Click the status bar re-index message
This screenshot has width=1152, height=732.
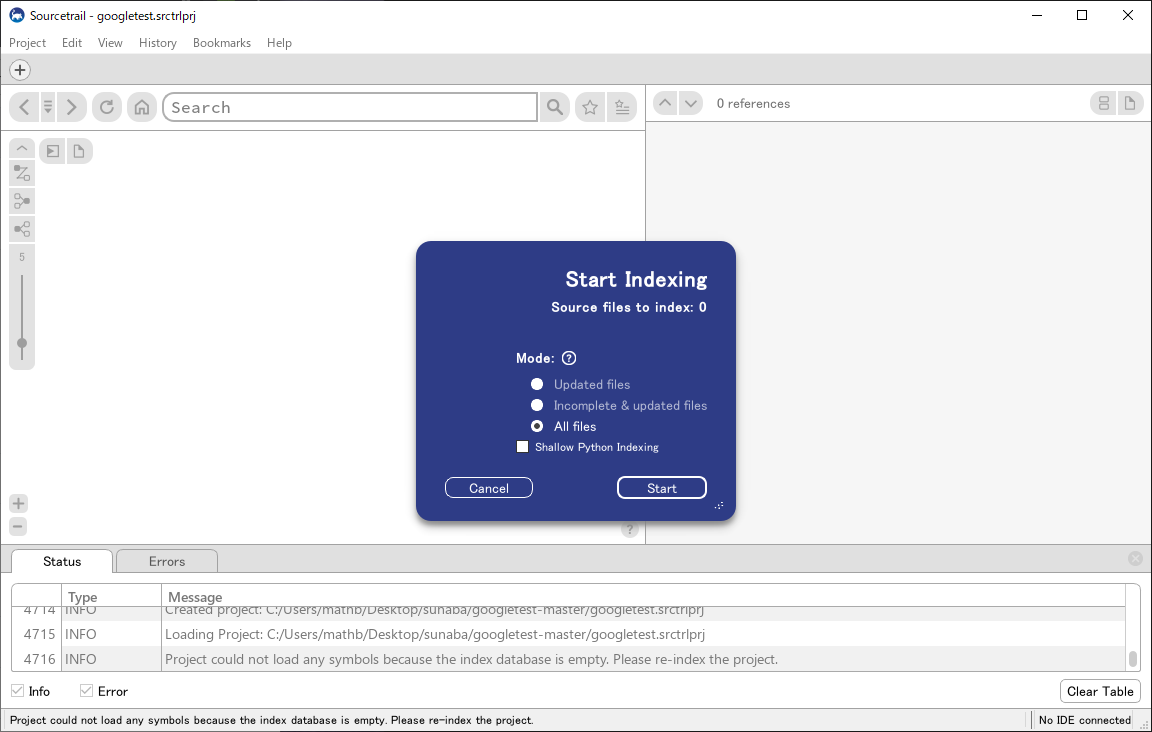pos(272,720)
